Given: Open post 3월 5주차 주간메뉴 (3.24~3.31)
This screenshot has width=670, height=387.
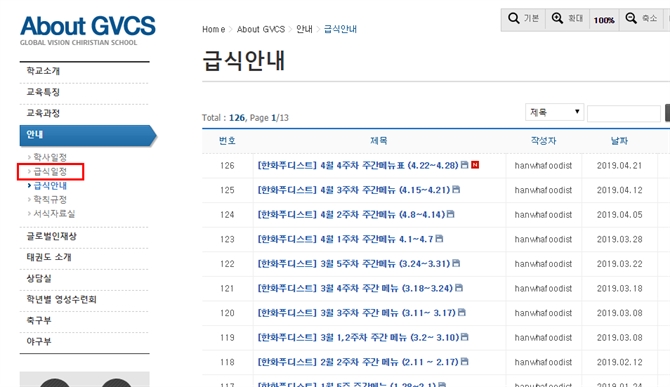Looking at the screenshot, I should coord(354,264).
